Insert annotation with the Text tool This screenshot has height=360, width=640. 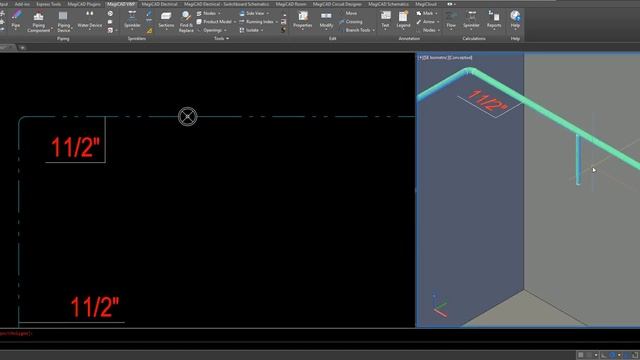click(x=385, y=19)
